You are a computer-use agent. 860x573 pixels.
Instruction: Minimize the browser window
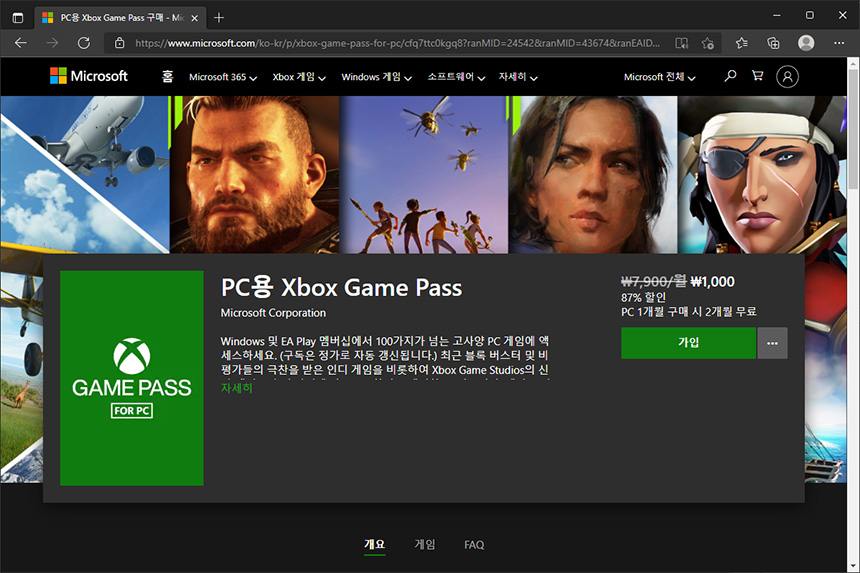777,15
